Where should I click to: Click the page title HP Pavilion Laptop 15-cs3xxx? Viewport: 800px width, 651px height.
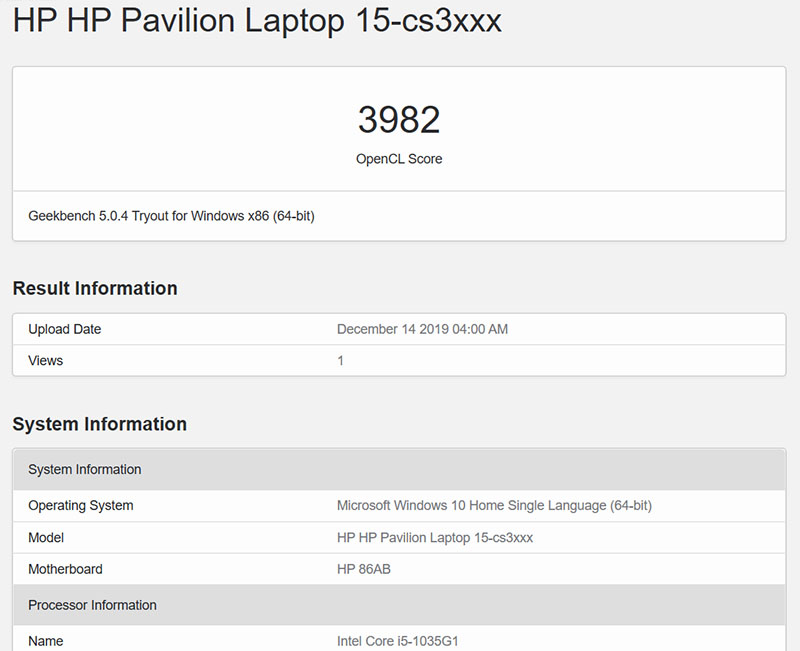coord(257,21)
